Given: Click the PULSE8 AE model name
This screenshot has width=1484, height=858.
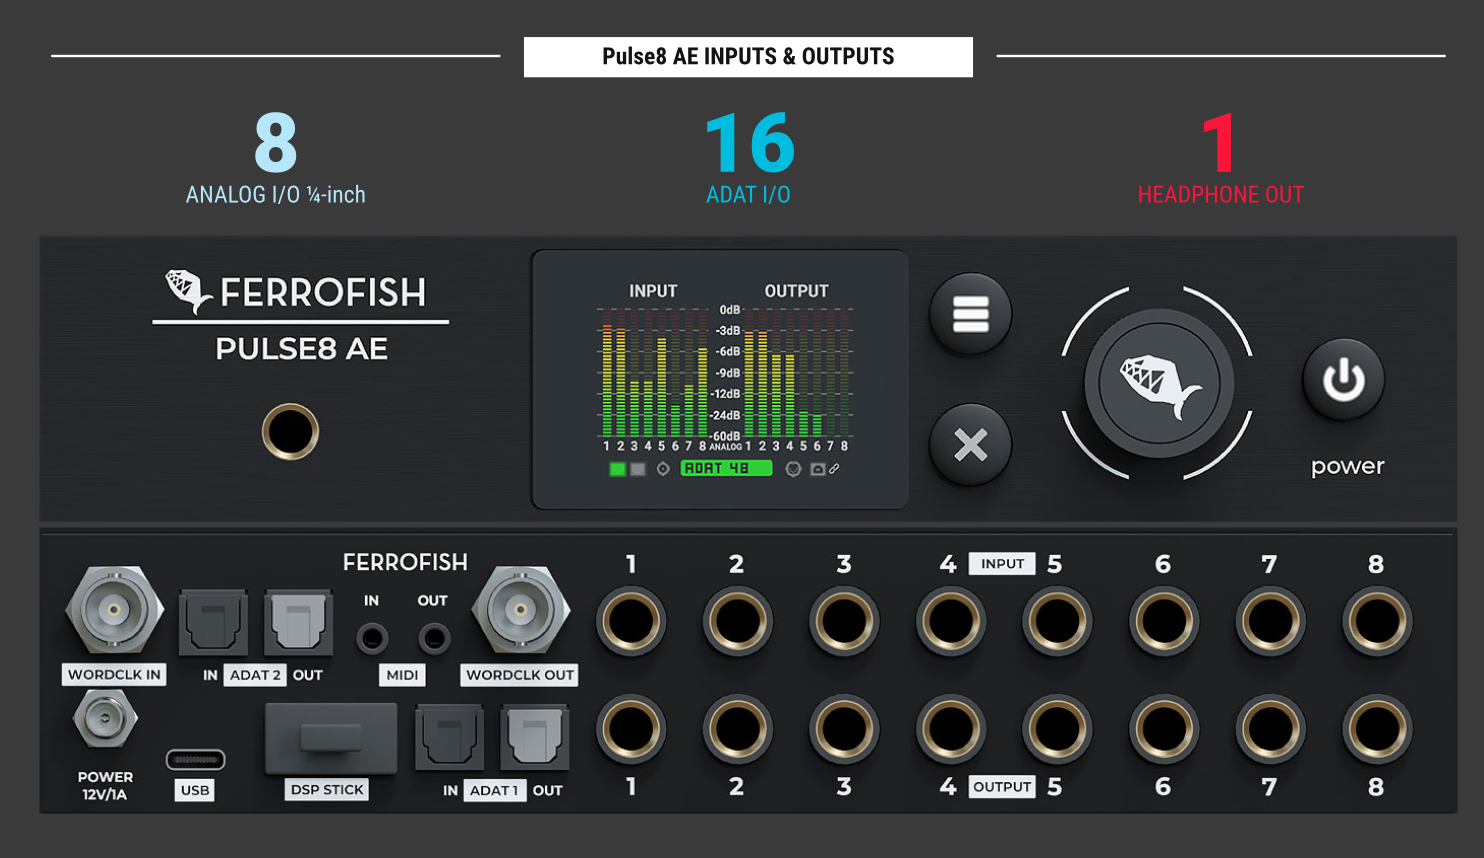Looking at the screenshot, I should 301,349.
